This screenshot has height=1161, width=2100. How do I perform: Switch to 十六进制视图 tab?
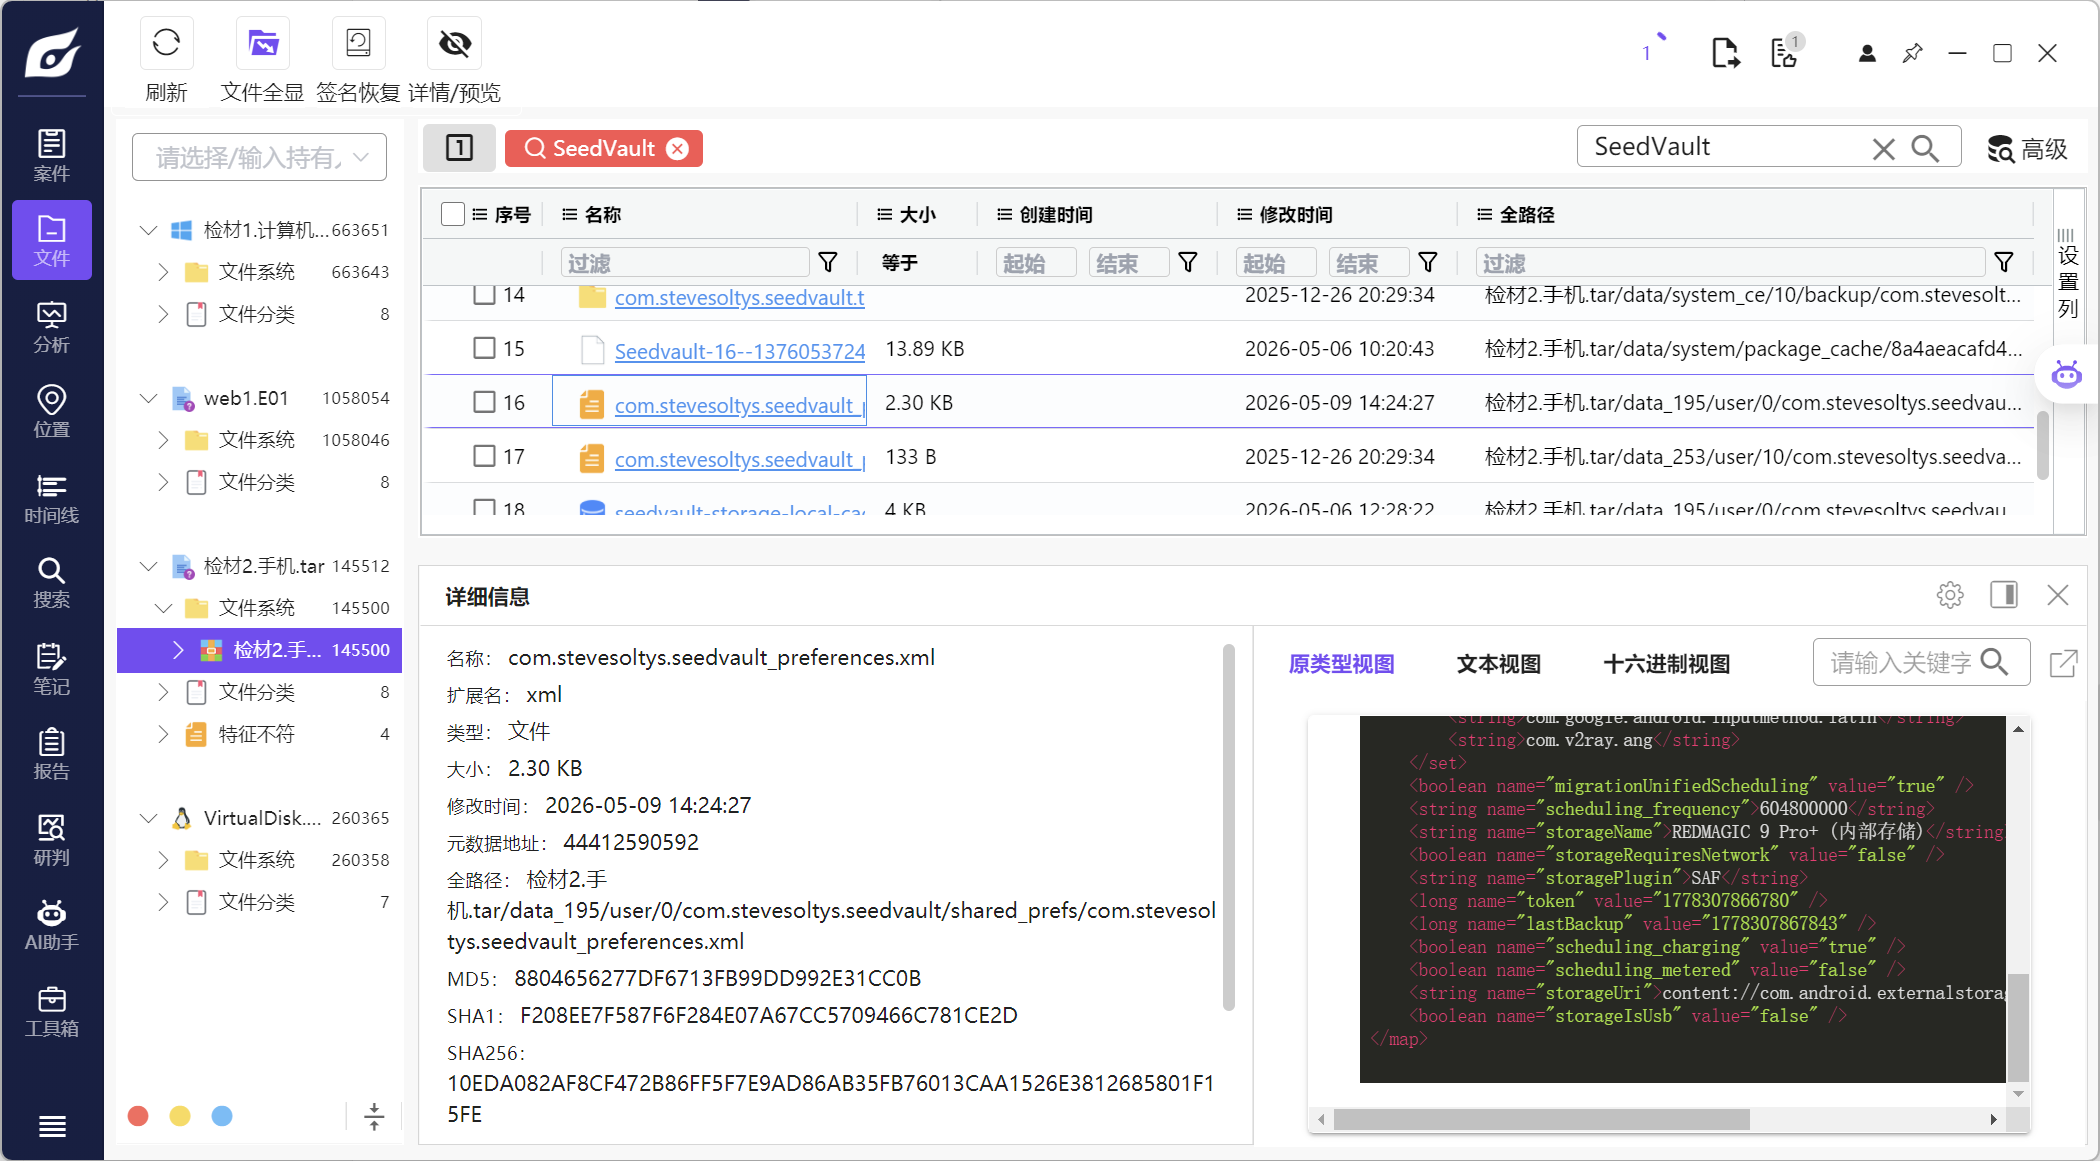click(x=1666, y=664)
